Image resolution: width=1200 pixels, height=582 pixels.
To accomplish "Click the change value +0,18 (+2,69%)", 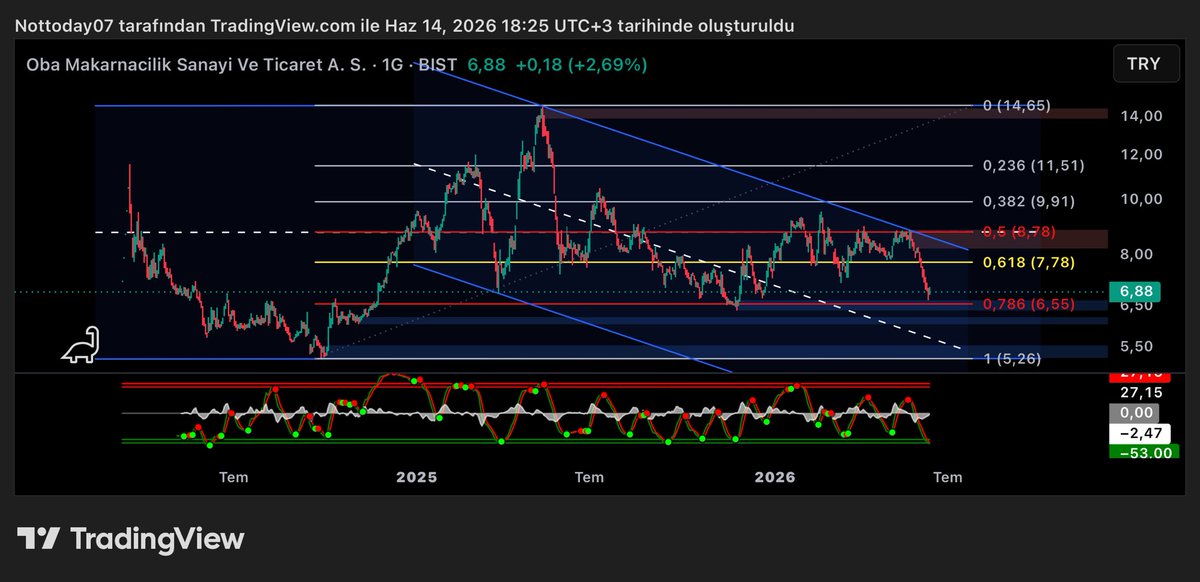I will [580, 64].
